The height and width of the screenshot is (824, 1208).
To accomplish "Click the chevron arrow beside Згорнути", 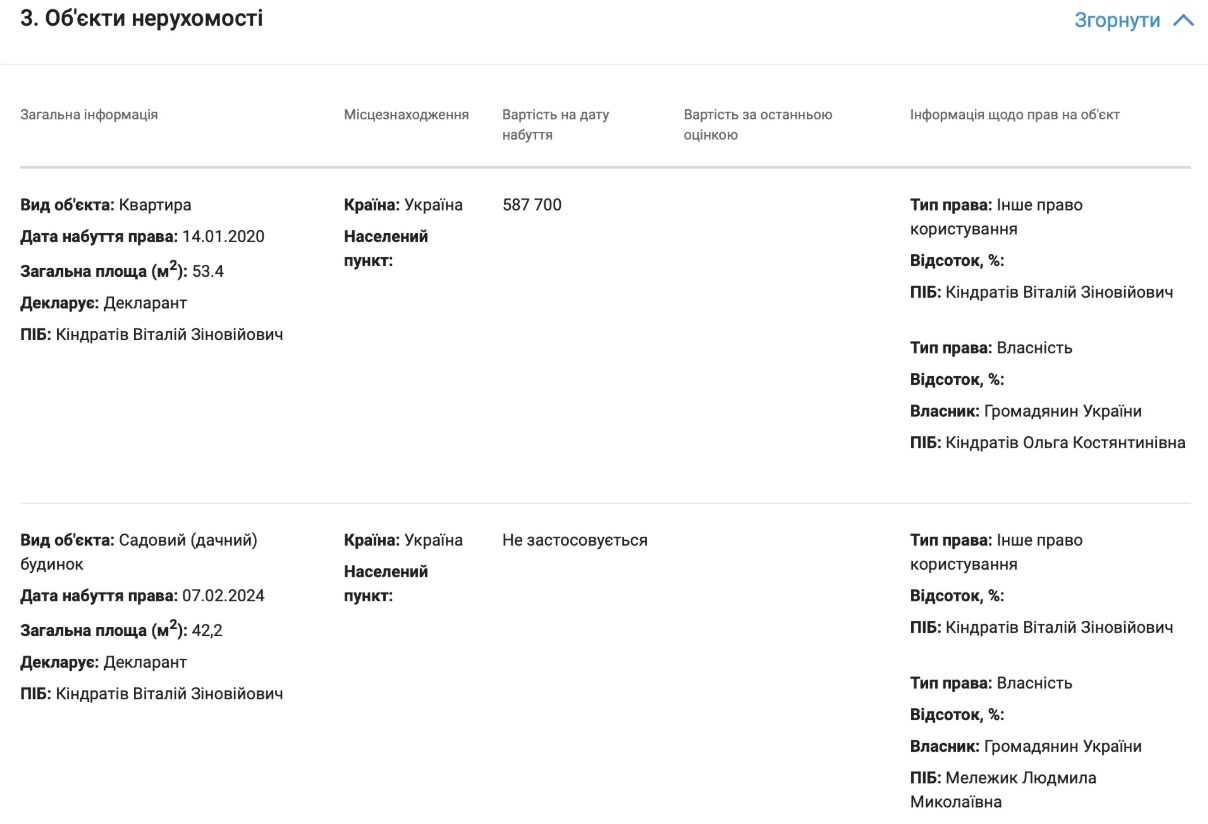I will [x=1183, y=20].
